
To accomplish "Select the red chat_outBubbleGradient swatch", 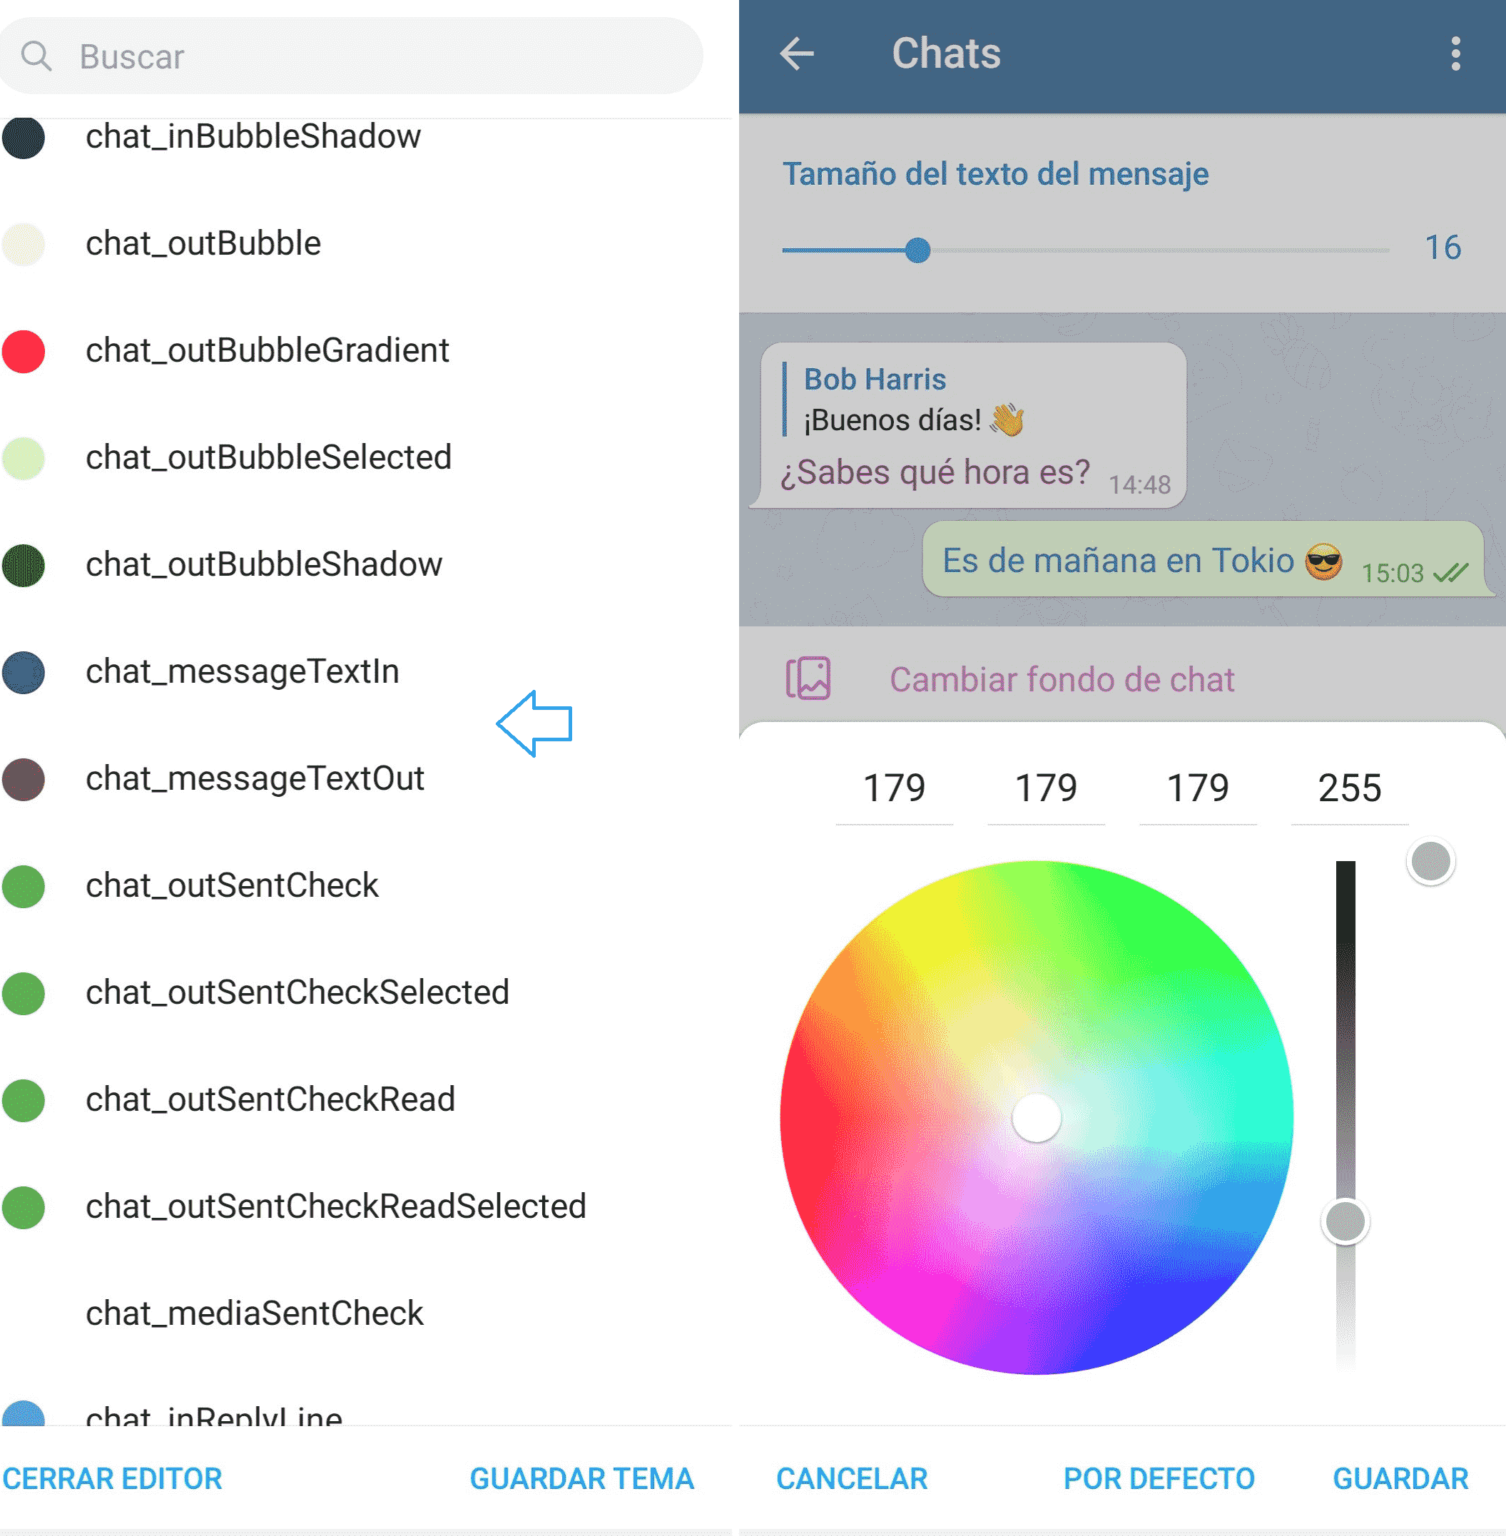I will 24,352.
